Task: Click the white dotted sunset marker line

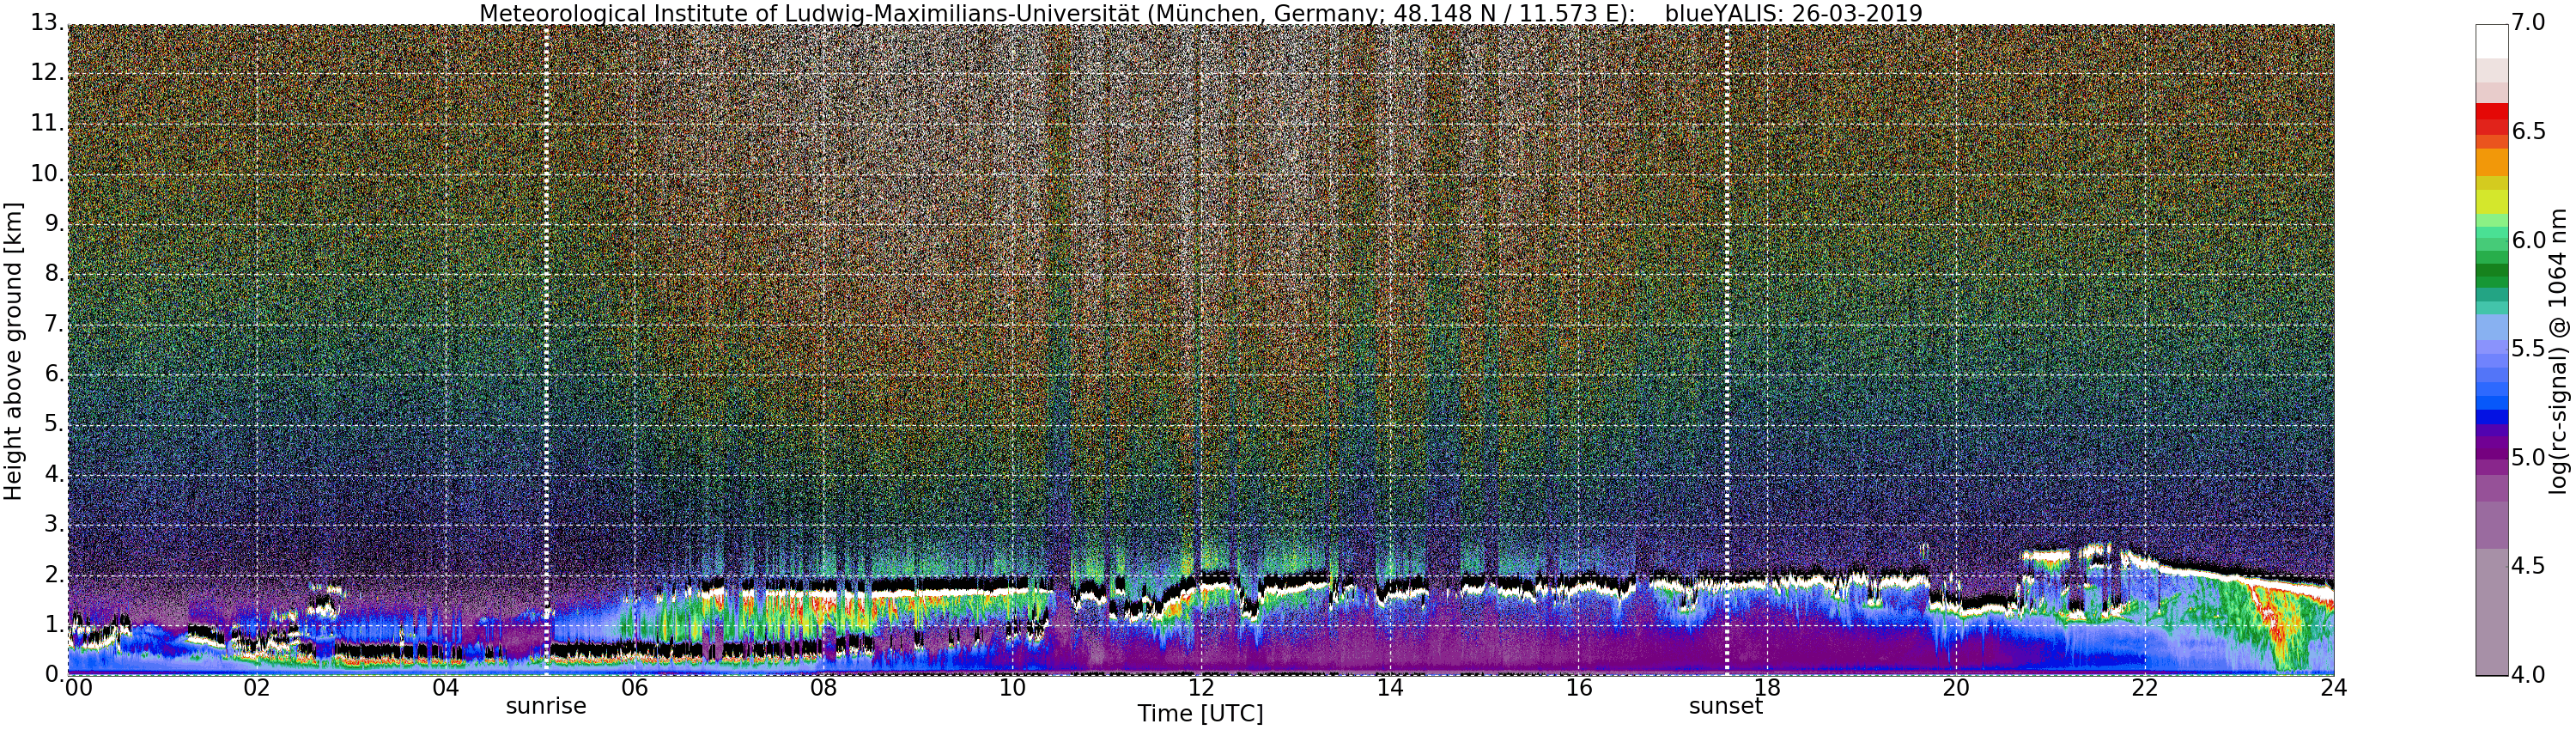Action: coord(1727,350)
